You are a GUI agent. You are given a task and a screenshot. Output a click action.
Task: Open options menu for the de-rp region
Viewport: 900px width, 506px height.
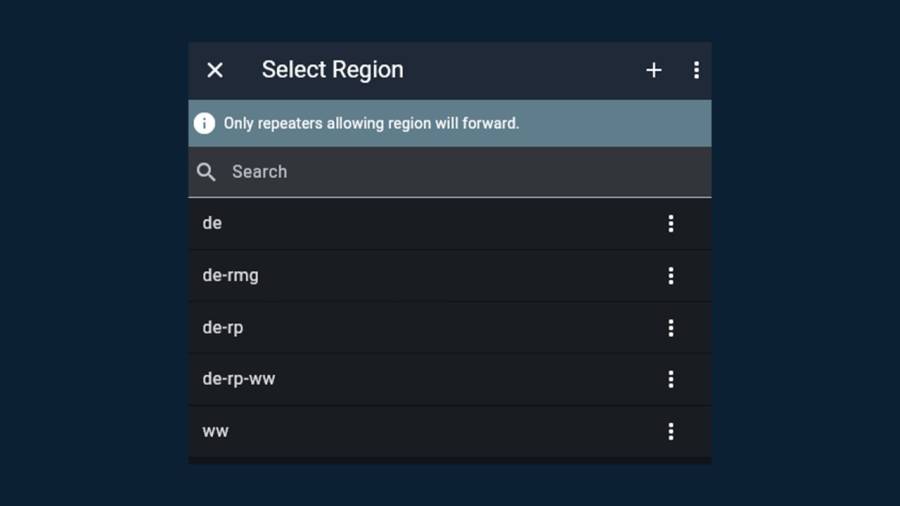tap(671, 328)
